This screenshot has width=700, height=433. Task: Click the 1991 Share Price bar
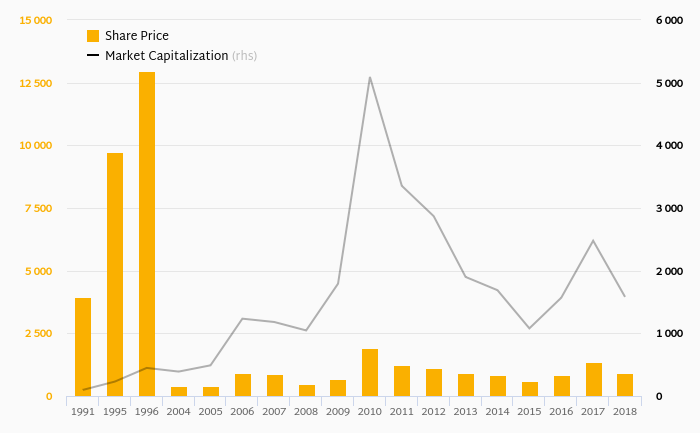pyautogui.click(x=83, y=347)
